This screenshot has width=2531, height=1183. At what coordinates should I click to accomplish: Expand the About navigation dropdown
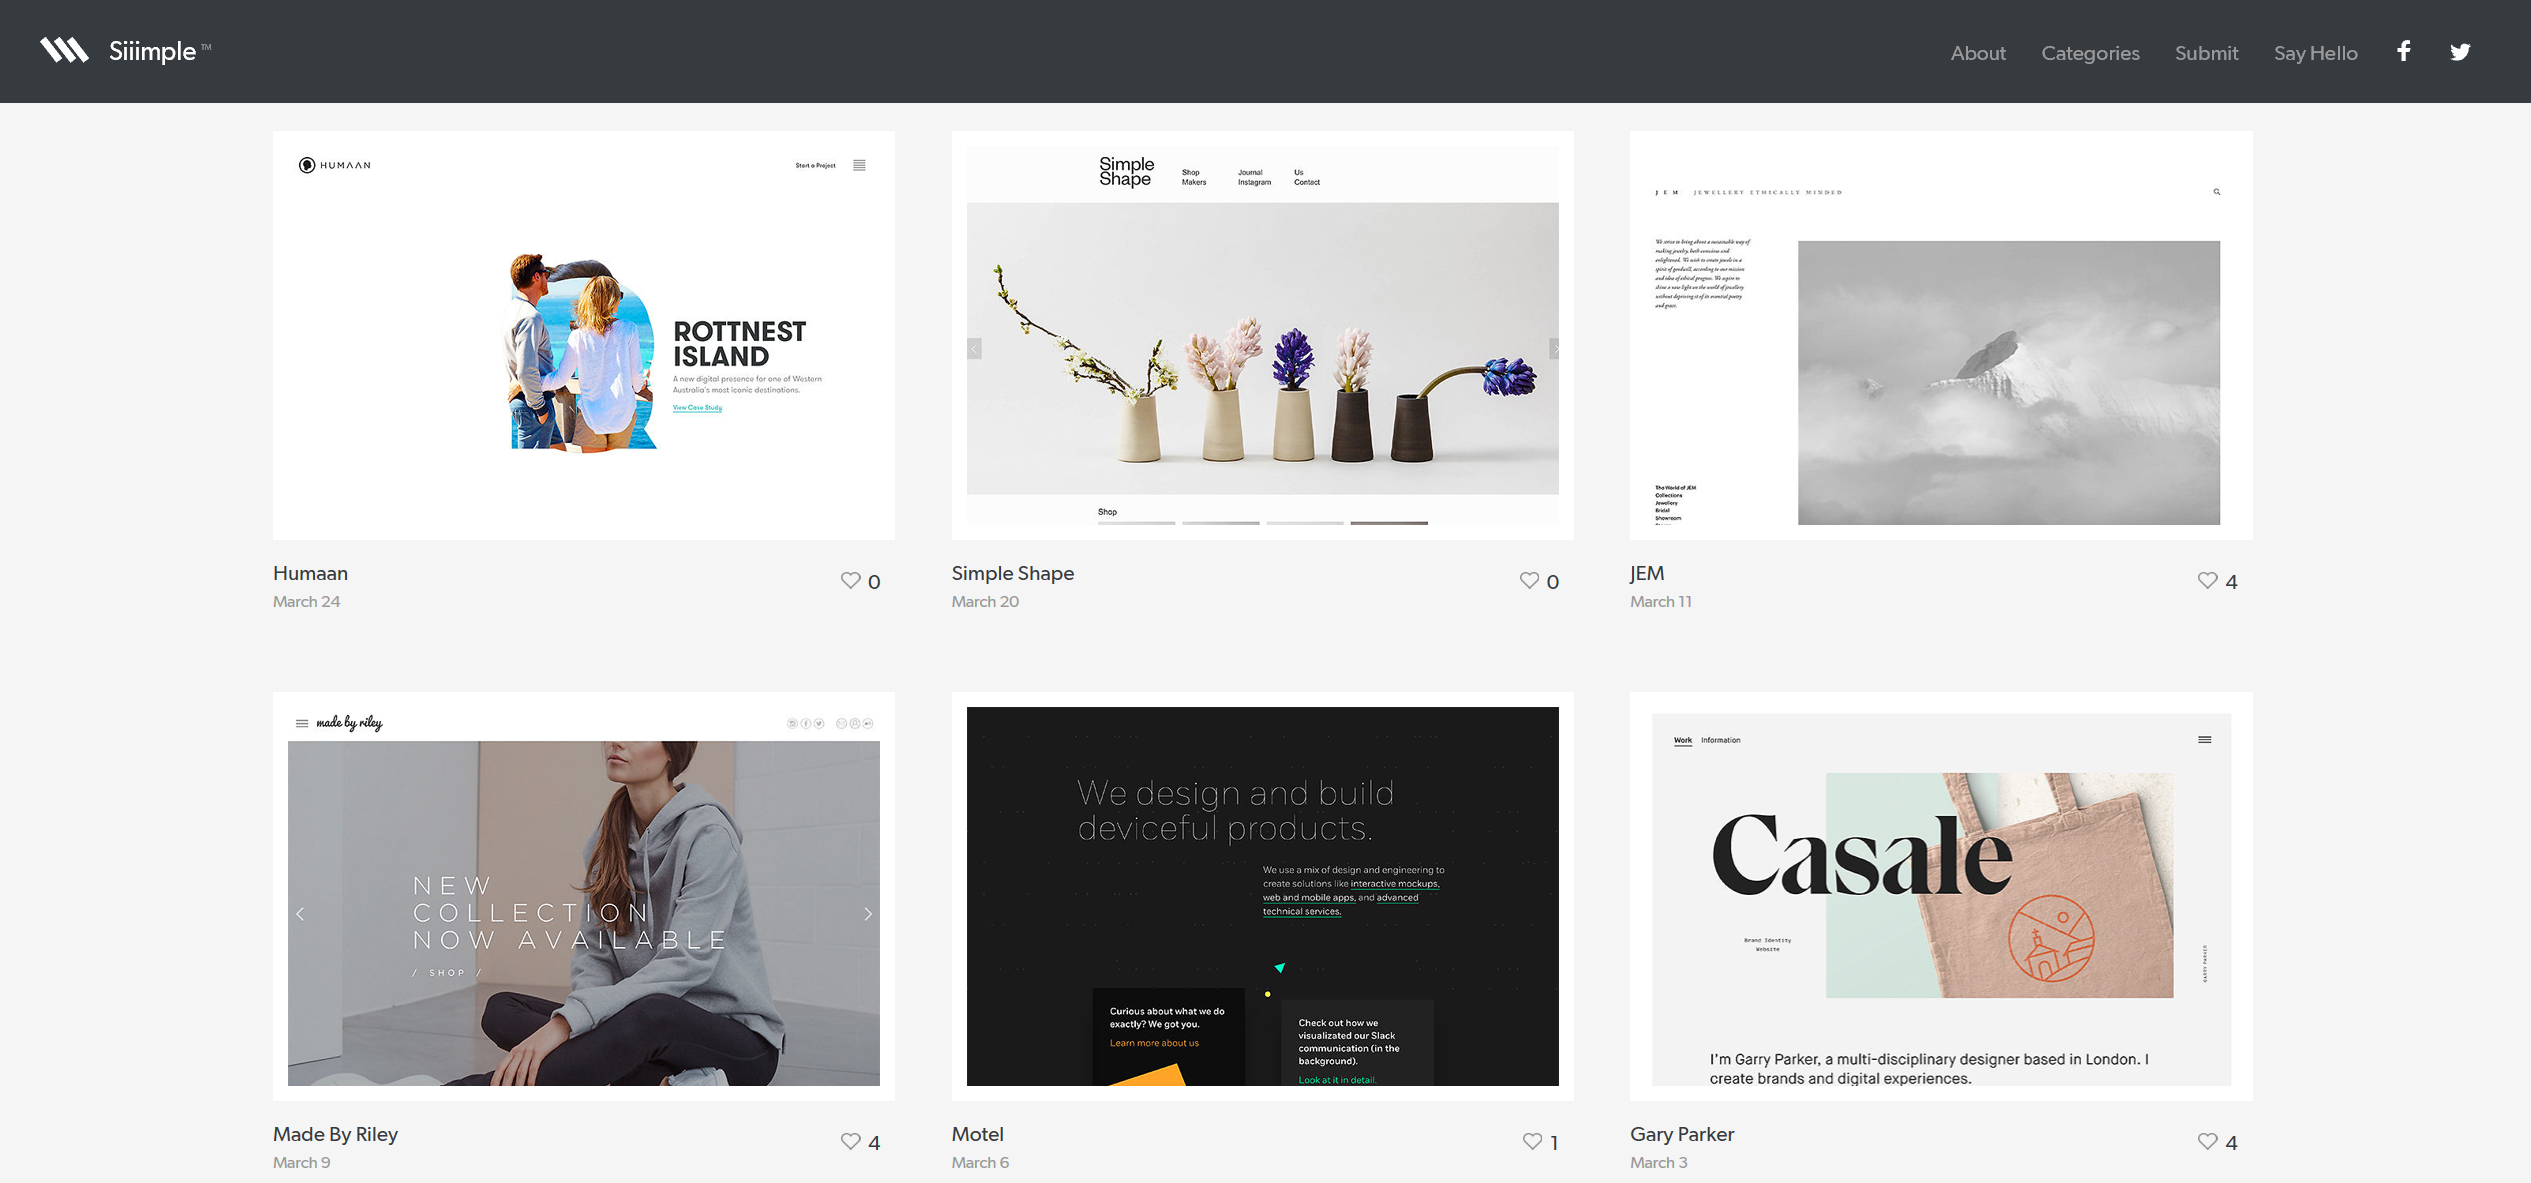(x=1977, y=52)
